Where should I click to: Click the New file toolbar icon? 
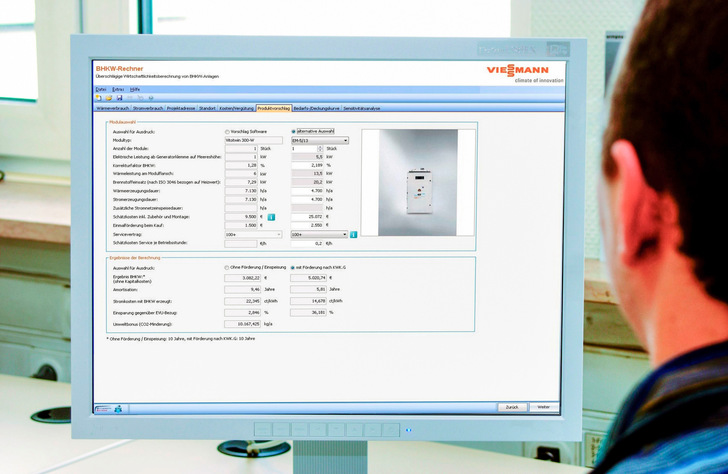pyautogui.click(x=98, y=98)
